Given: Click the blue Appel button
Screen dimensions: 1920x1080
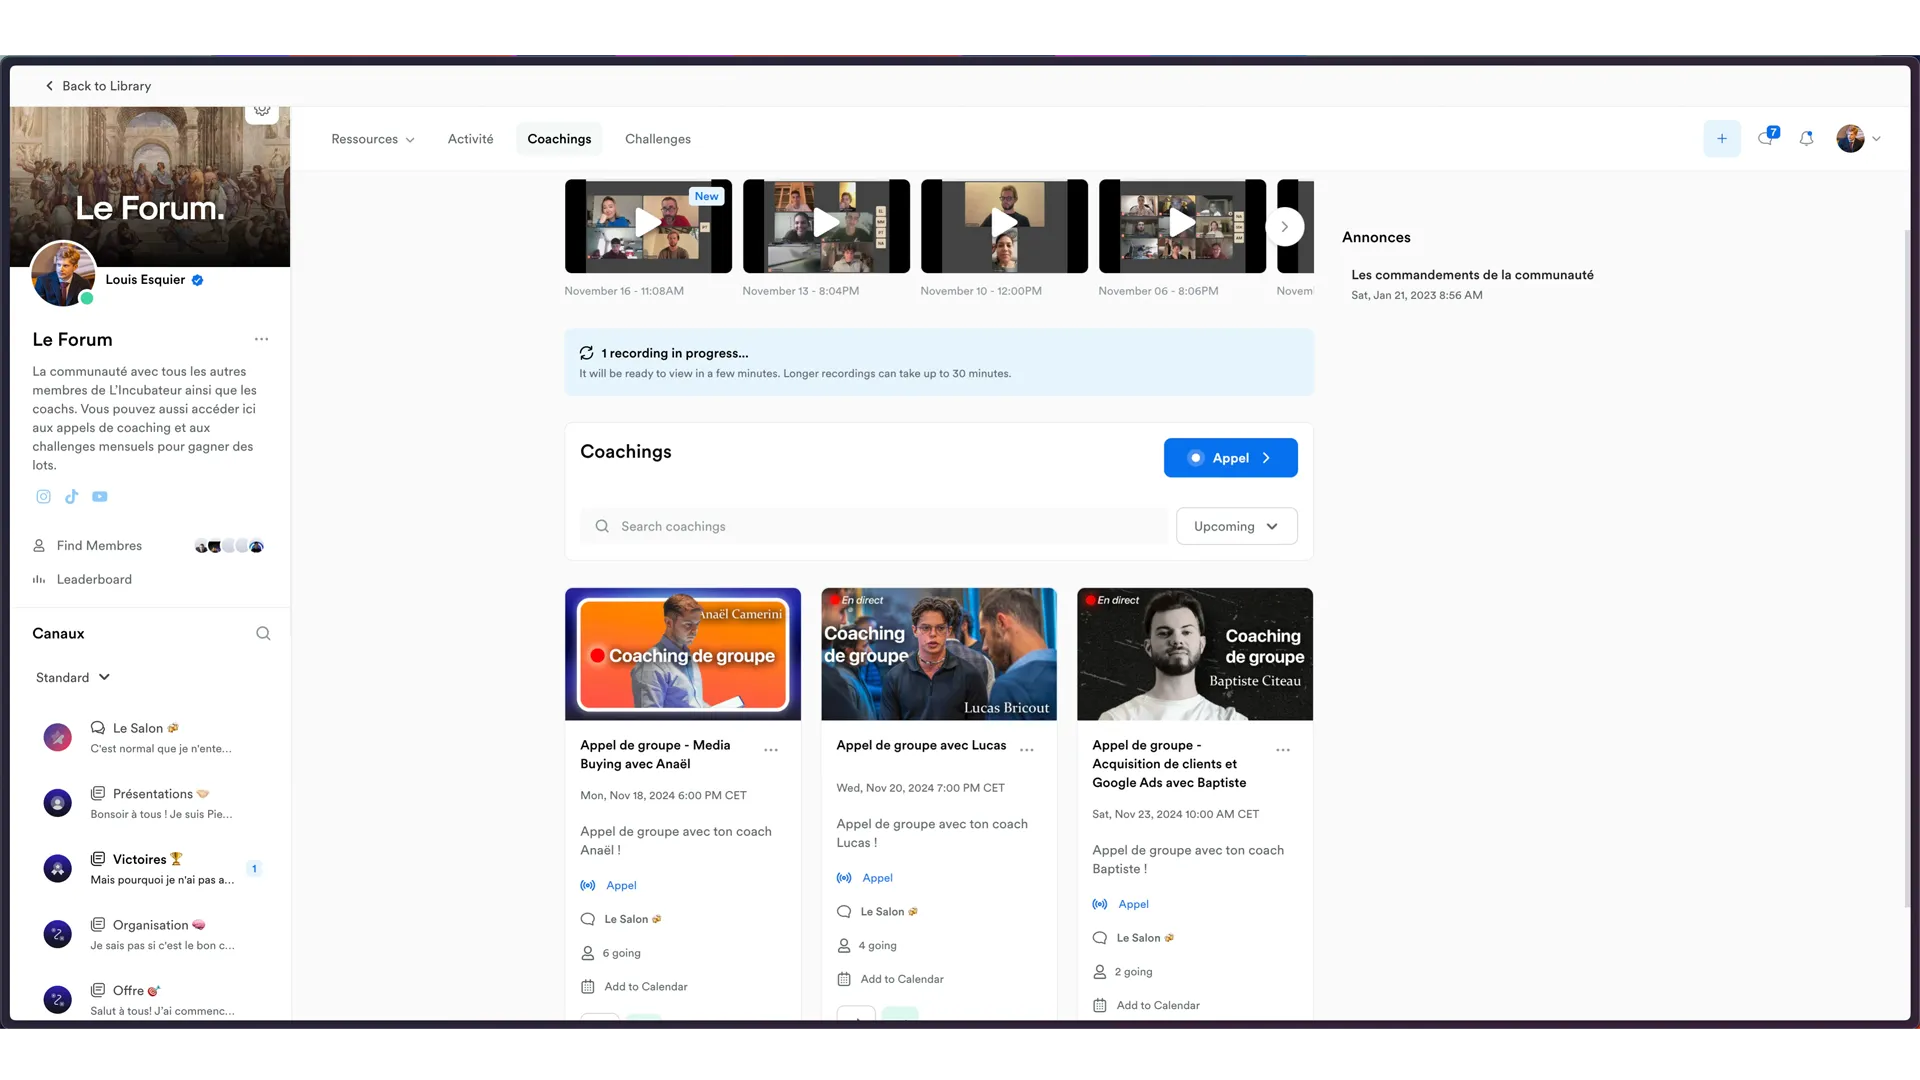Looking at the screenshot, I should tap(1230, 458).
